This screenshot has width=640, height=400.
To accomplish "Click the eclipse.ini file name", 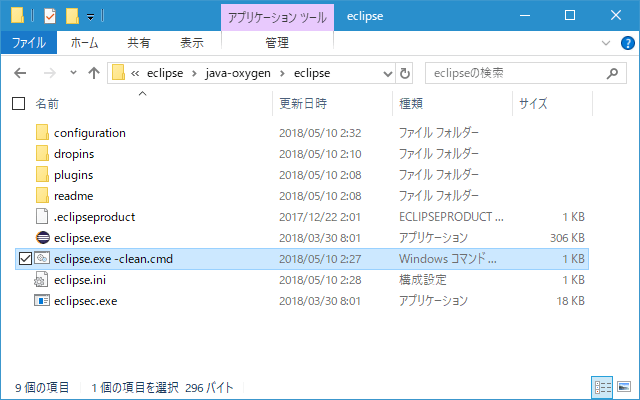I will pos(80,280).
